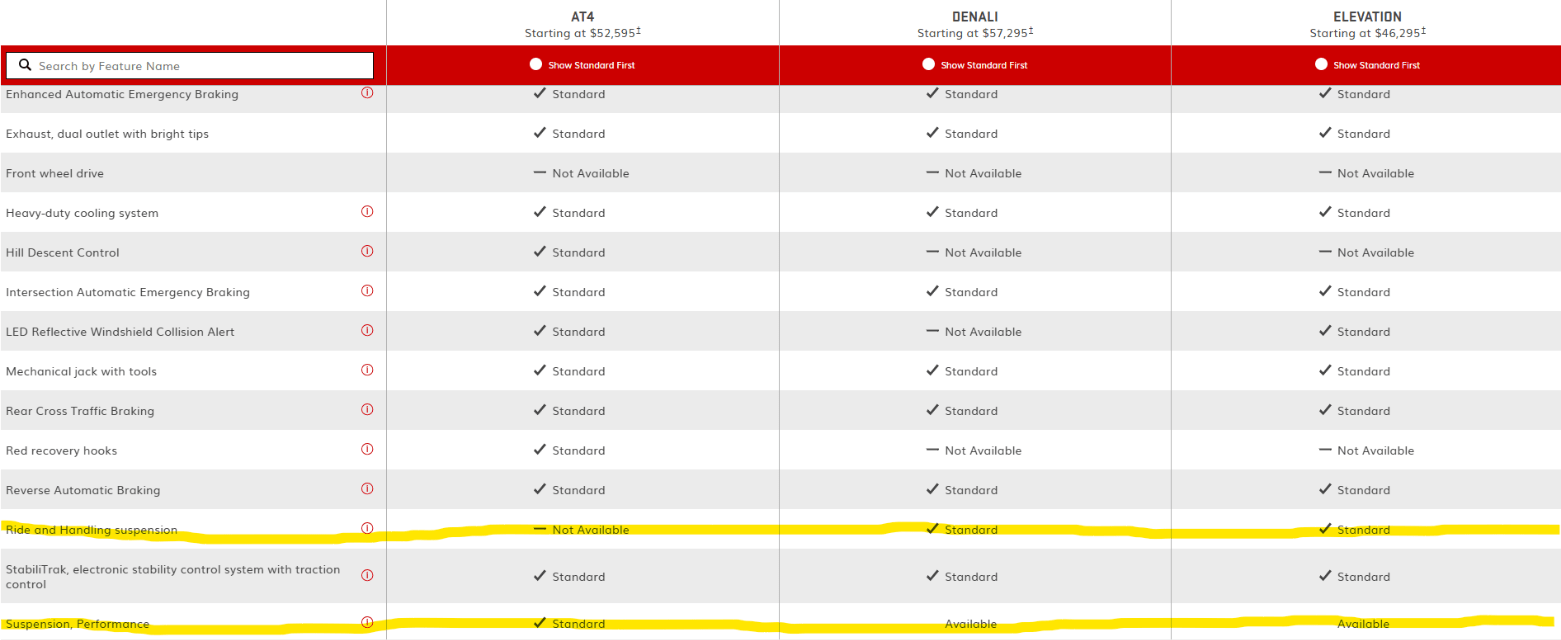Open info icon for Mechanical jack with tools
The image size is (1561, 640).
pyautogui.click(x=367, y=370)
